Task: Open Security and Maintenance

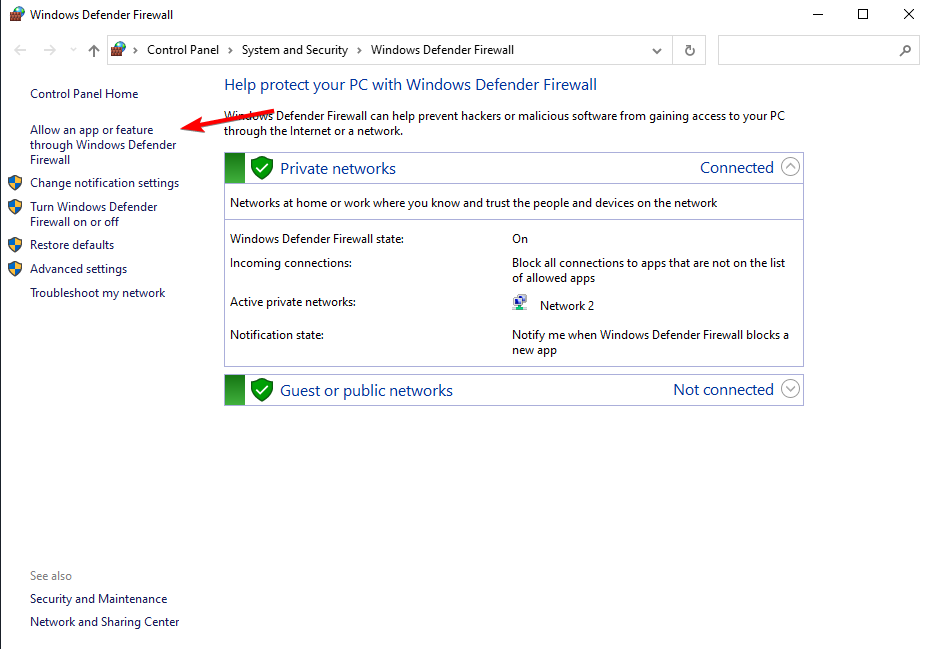Action: coord(99,599)
